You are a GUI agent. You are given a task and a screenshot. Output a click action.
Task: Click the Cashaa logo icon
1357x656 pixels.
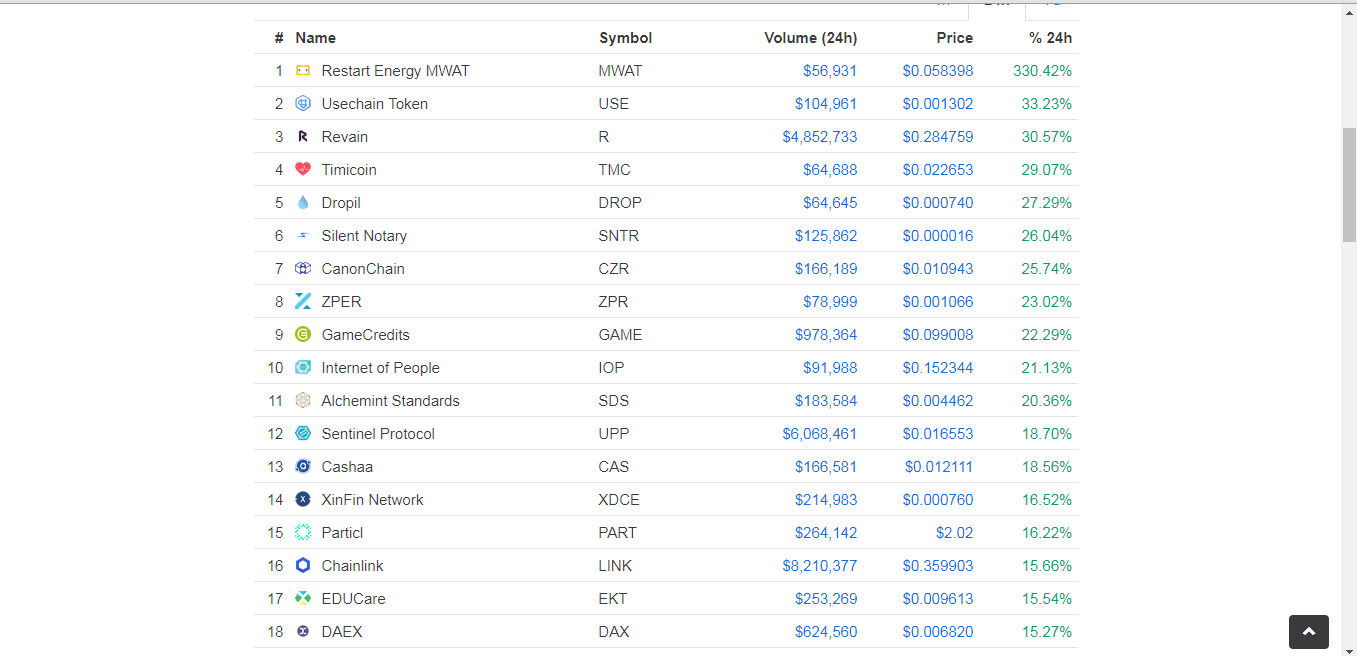click(303, 467)
